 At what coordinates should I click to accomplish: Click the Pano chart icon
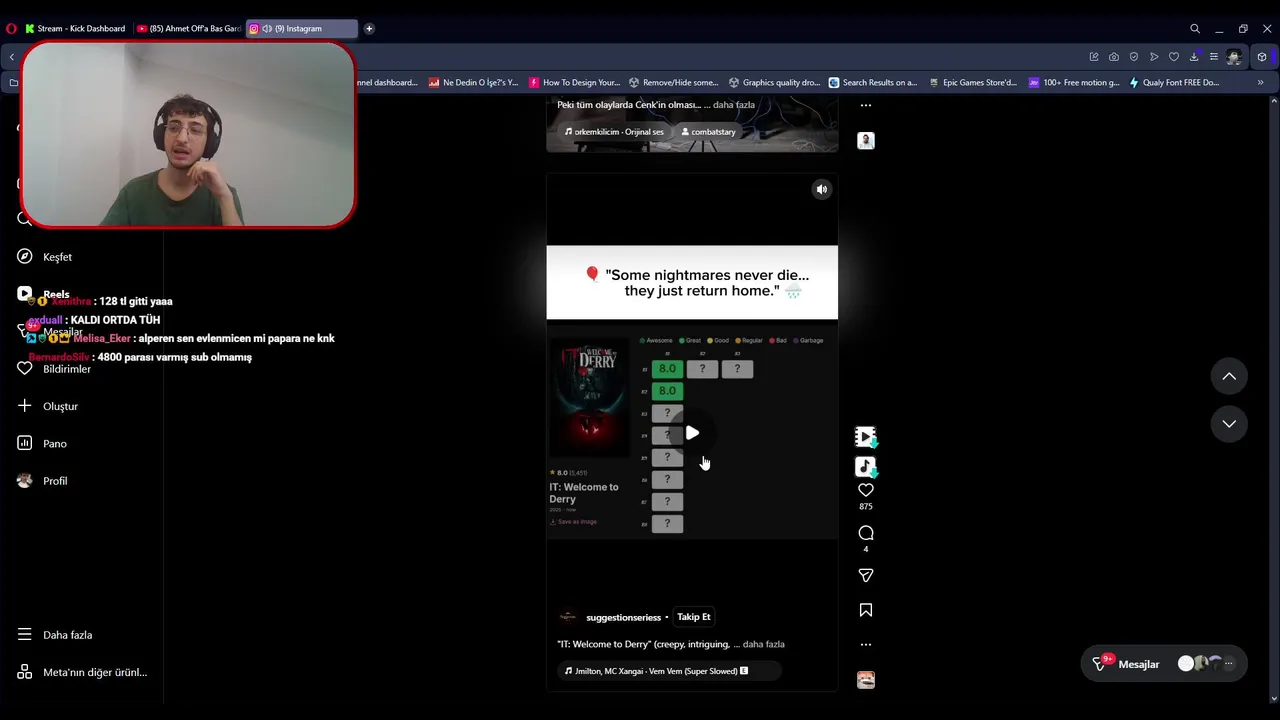pos(25,443)
